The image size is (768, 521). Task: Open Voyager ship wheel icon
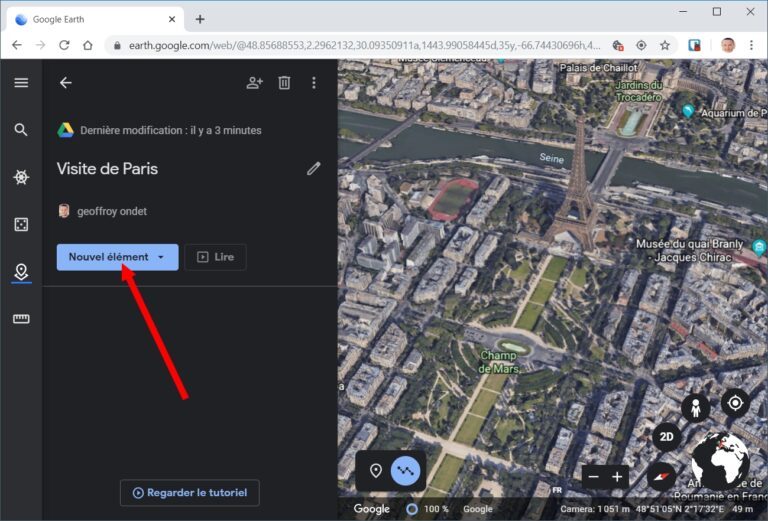point(21,177)
